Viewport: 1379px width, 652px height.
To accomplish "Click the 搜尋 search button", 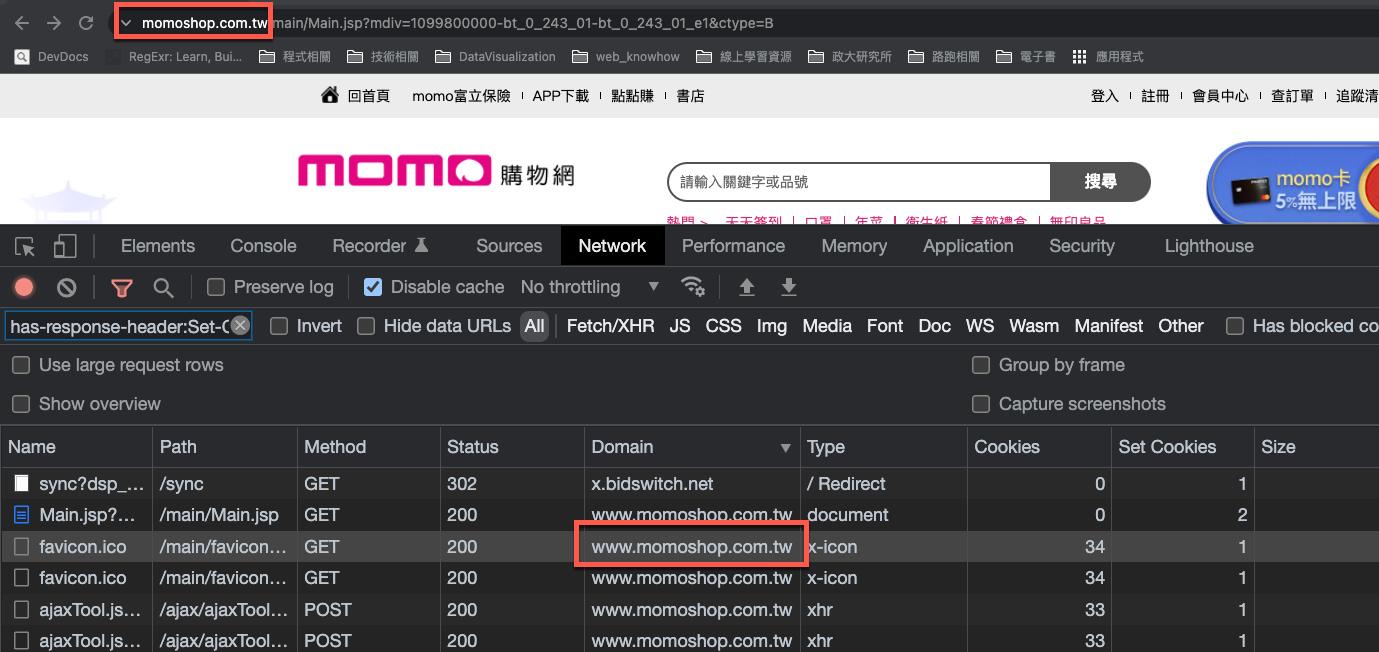I will (1100, 182).
